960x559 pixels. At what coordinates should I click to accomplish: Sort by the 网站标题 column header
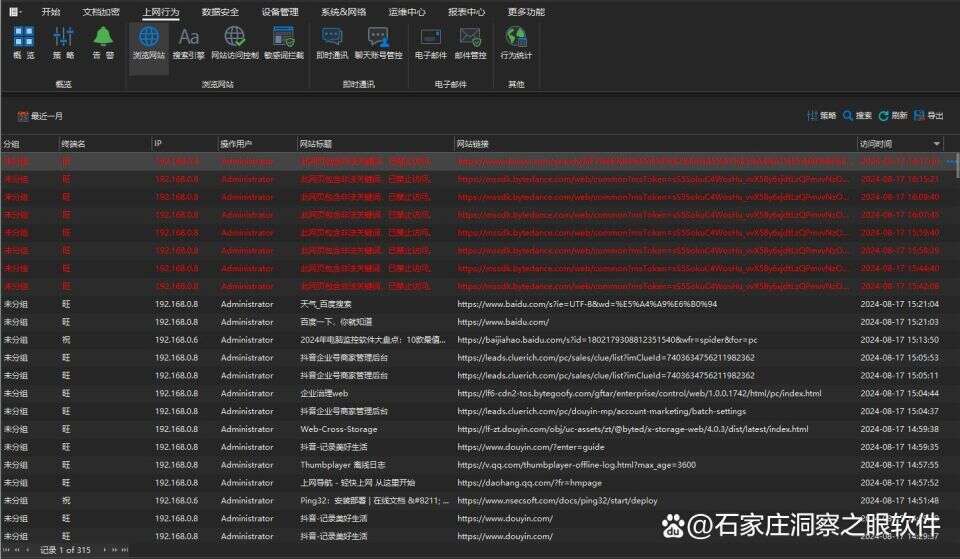coord(375,144)
